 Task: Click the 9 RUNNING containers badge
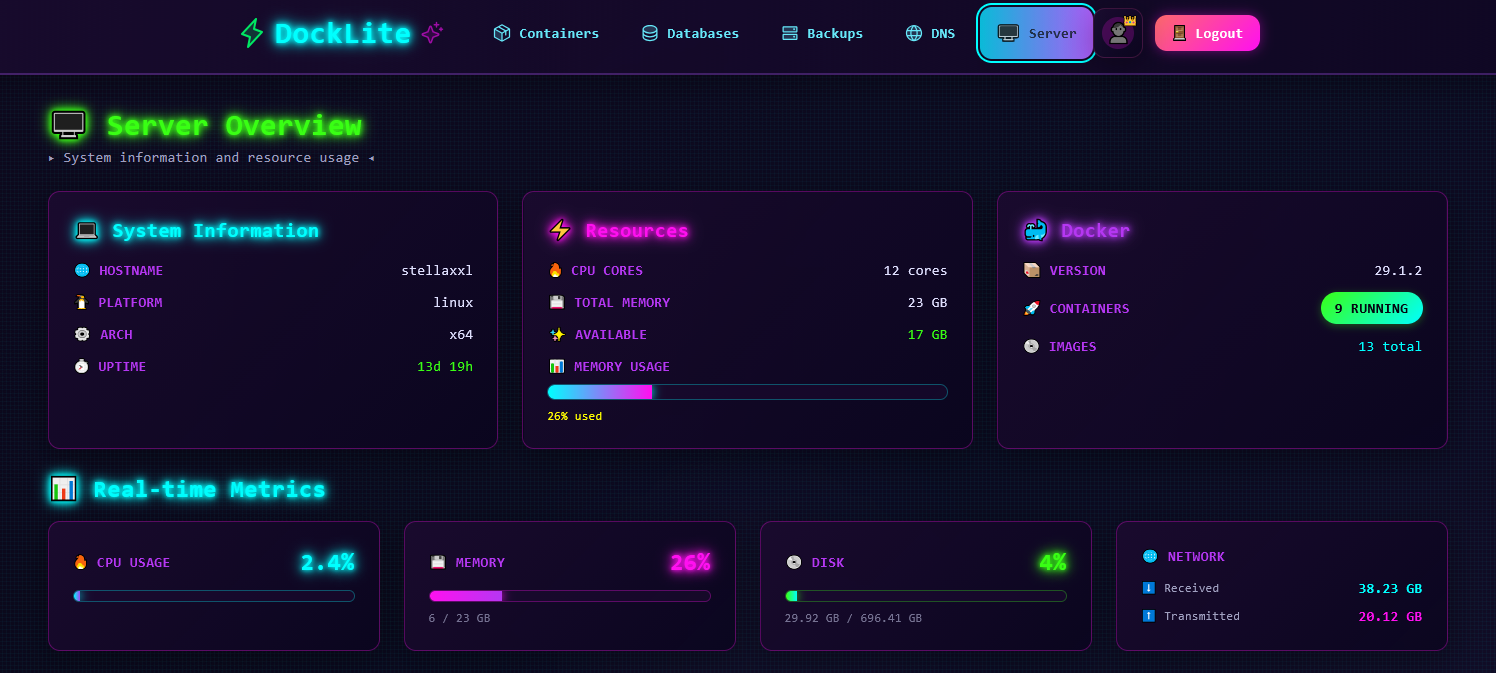(x=1371, y=308)
